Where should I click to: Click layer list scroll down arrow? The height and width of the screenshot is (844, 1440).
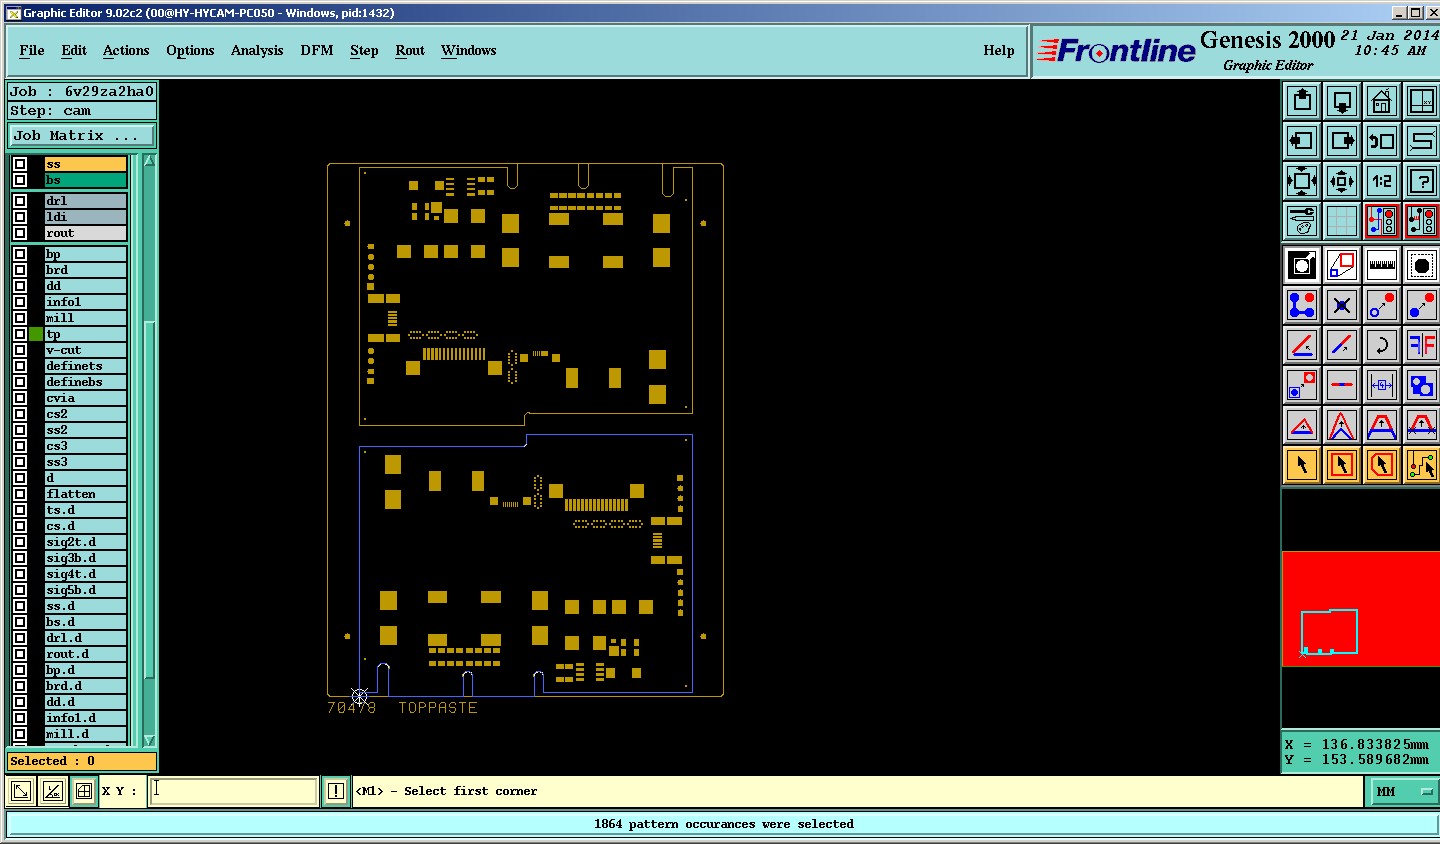tap(149, 740)
